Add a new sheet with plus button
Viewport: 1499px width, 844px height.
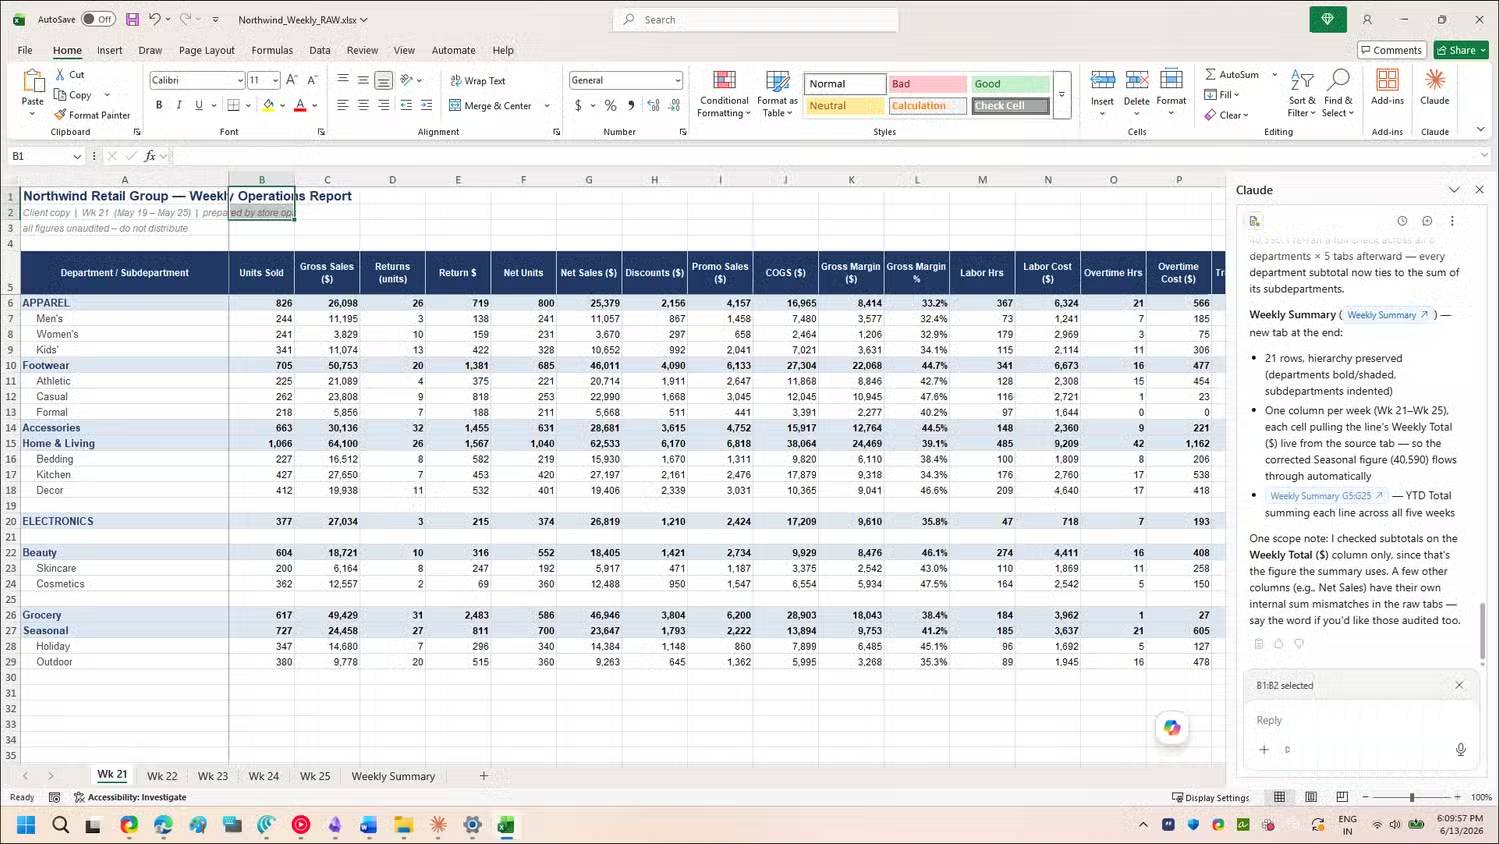(x=484, y=776)
